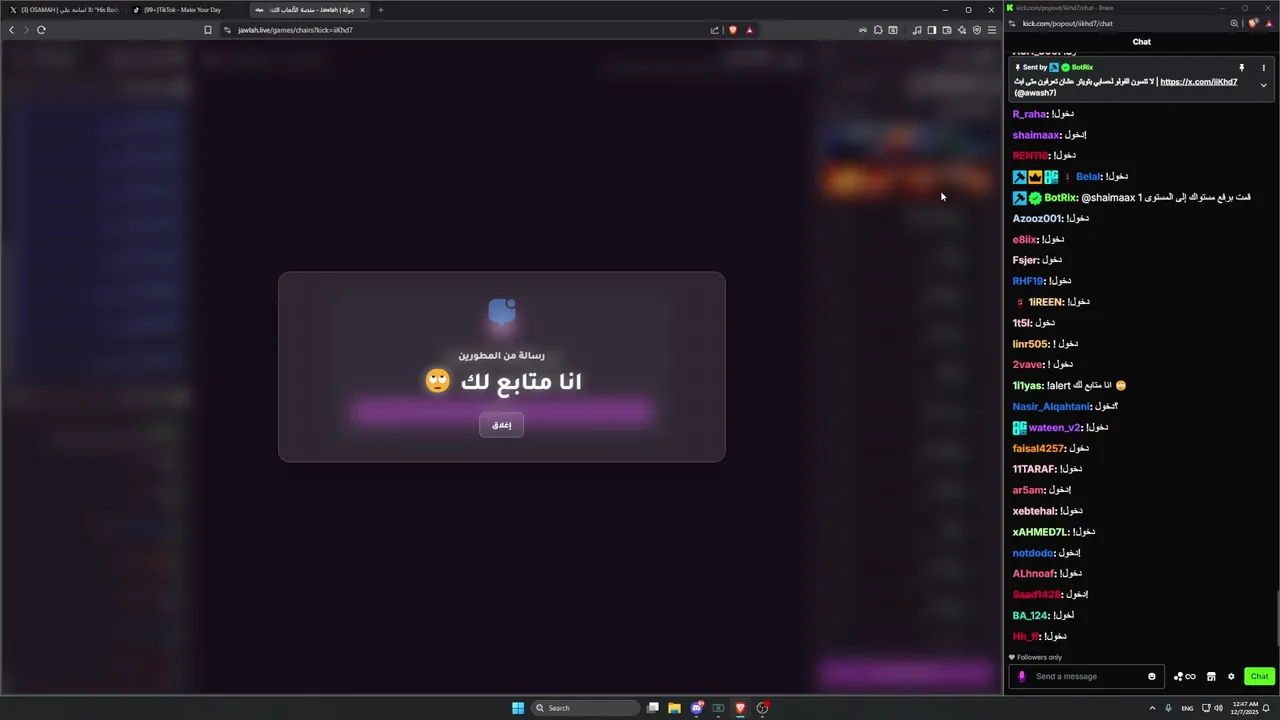Click the taskbar Search box
1280x720 pixels.
point(584,708)
